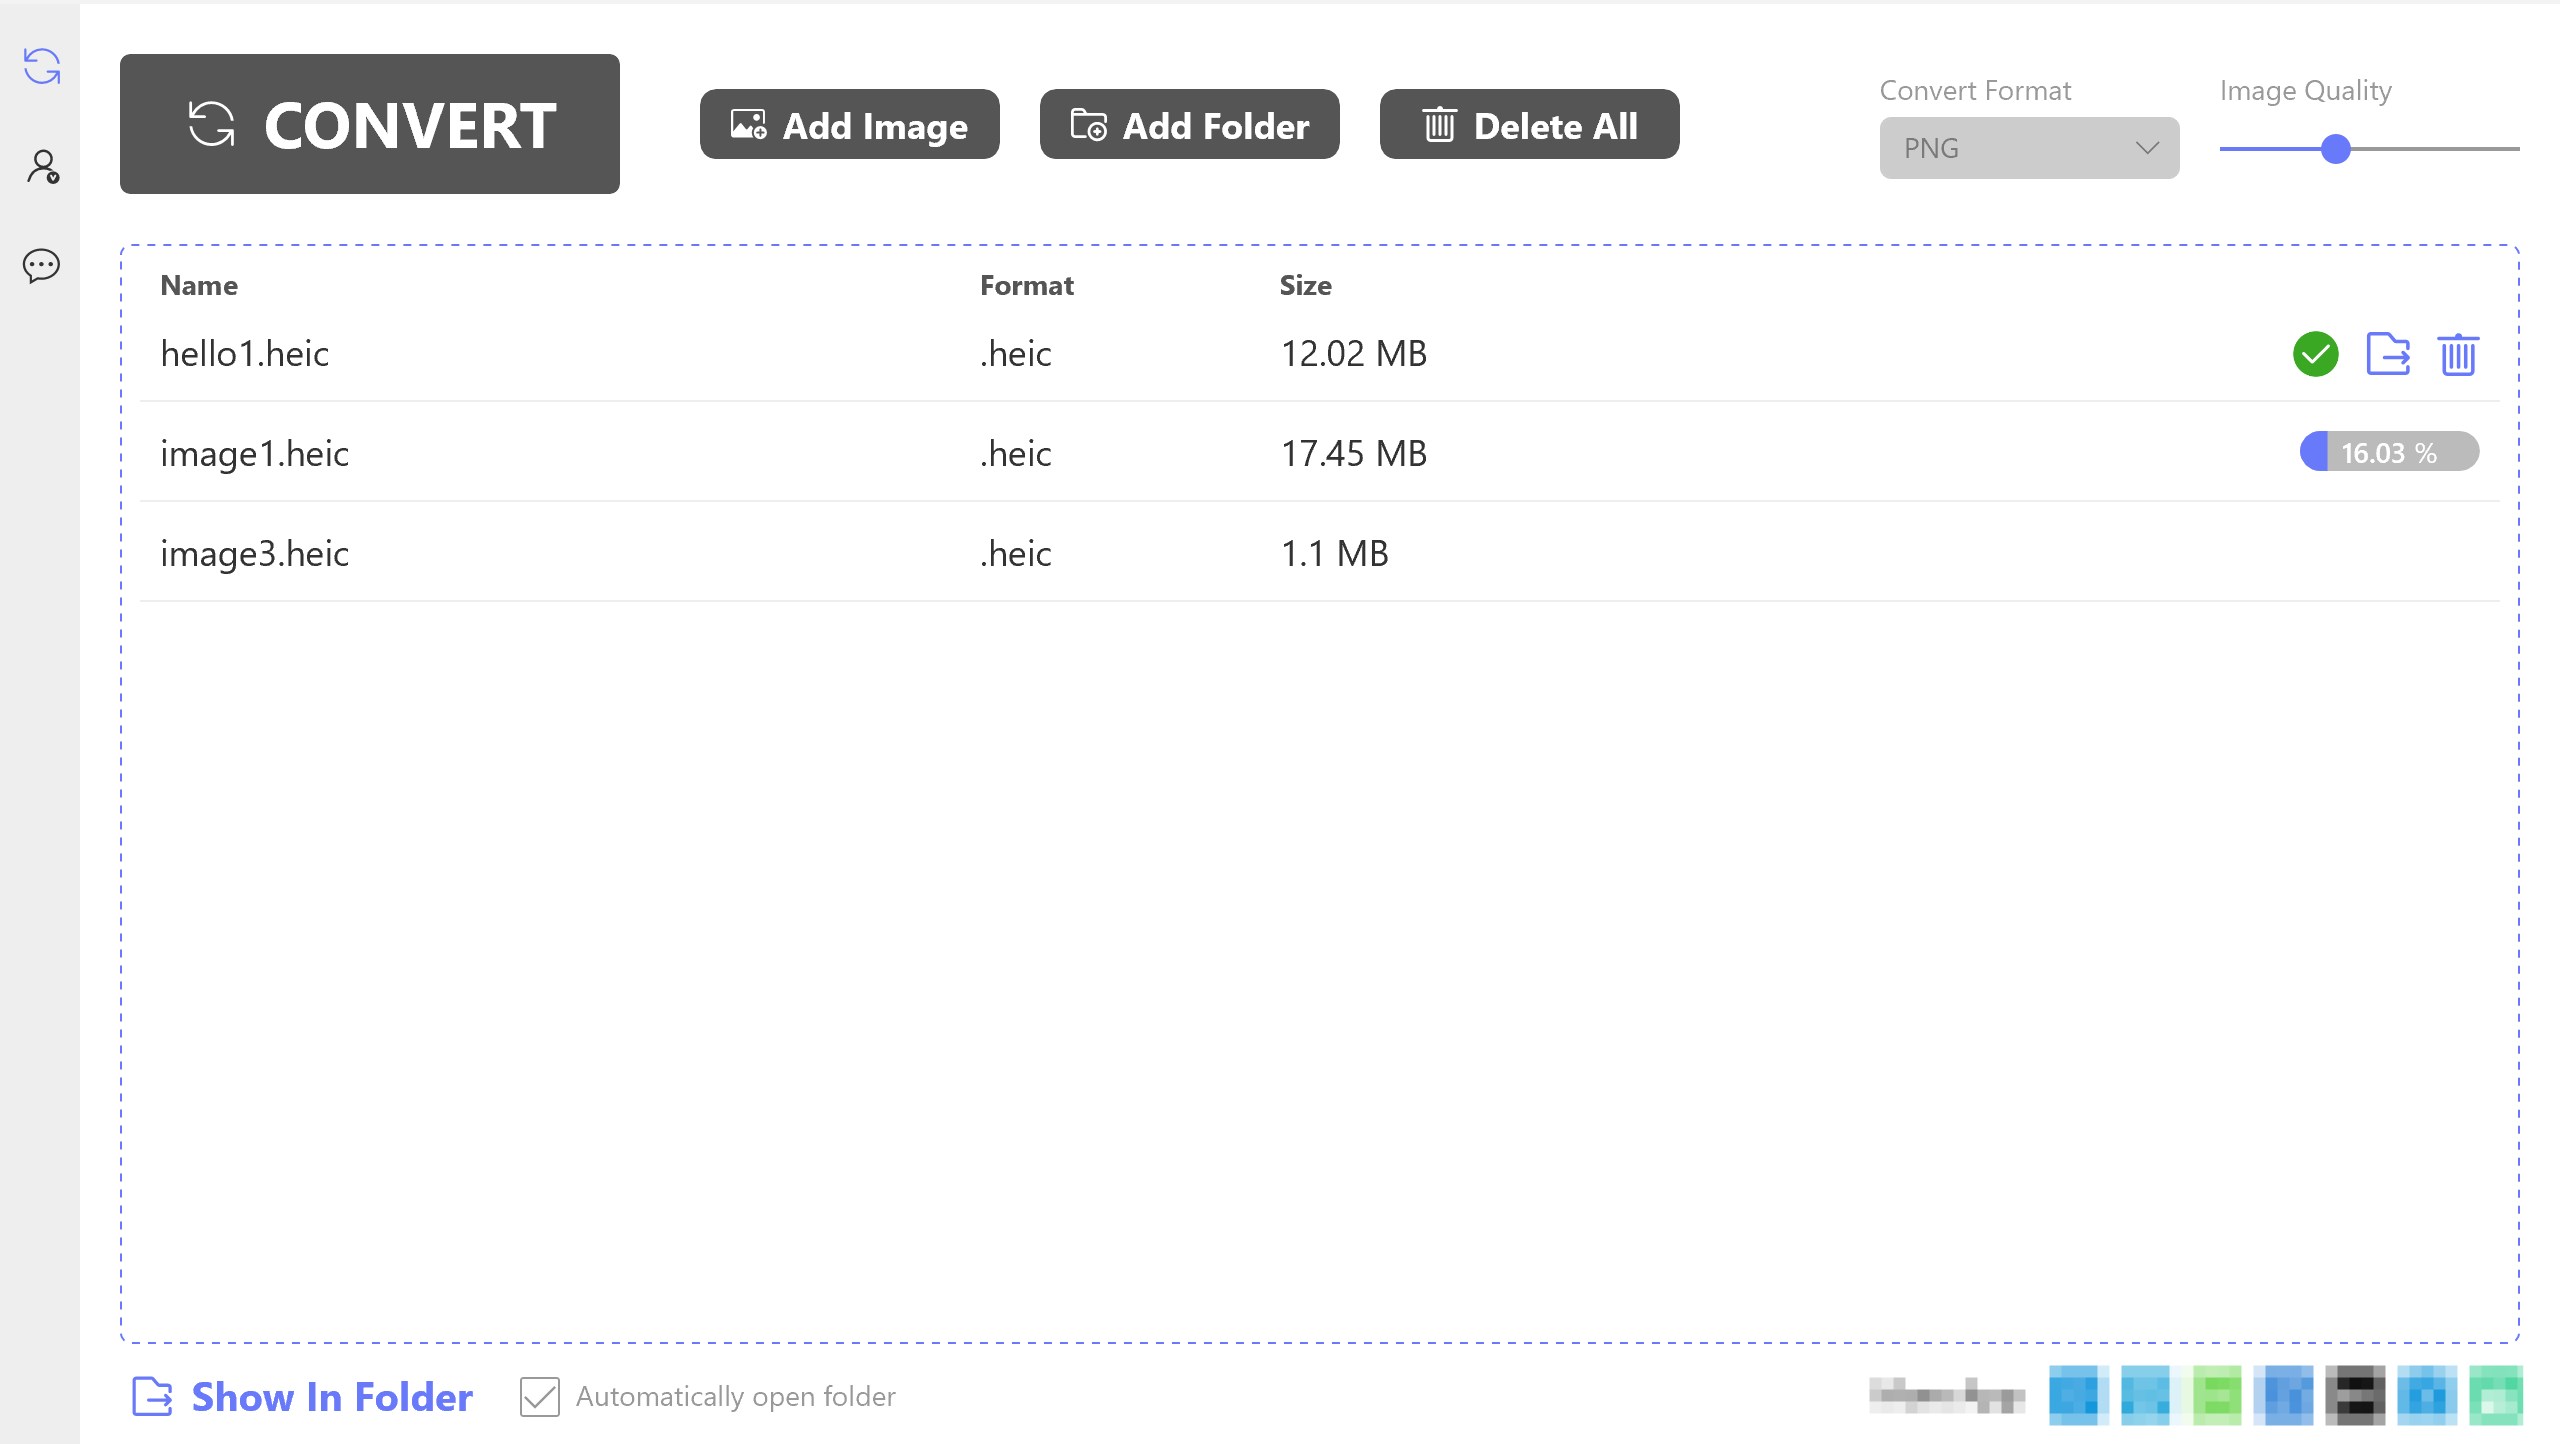
Task: Click the green completion checkmark on hello1.heic
Action: tap(2316, 354)
